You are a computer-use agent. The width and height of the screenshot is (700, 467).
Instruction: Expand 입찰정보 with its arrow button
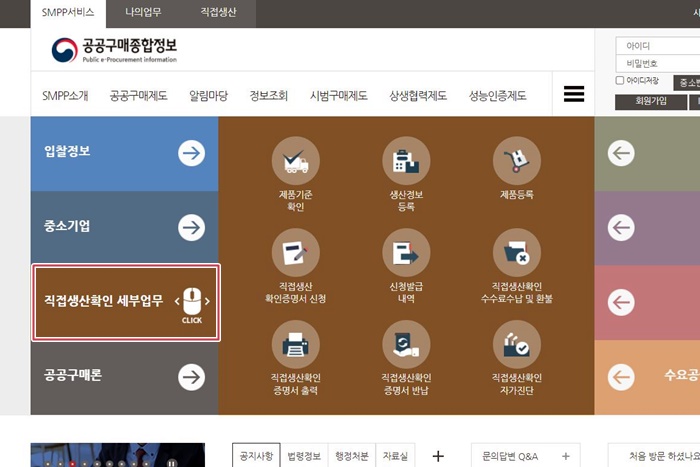pos(191,152)
